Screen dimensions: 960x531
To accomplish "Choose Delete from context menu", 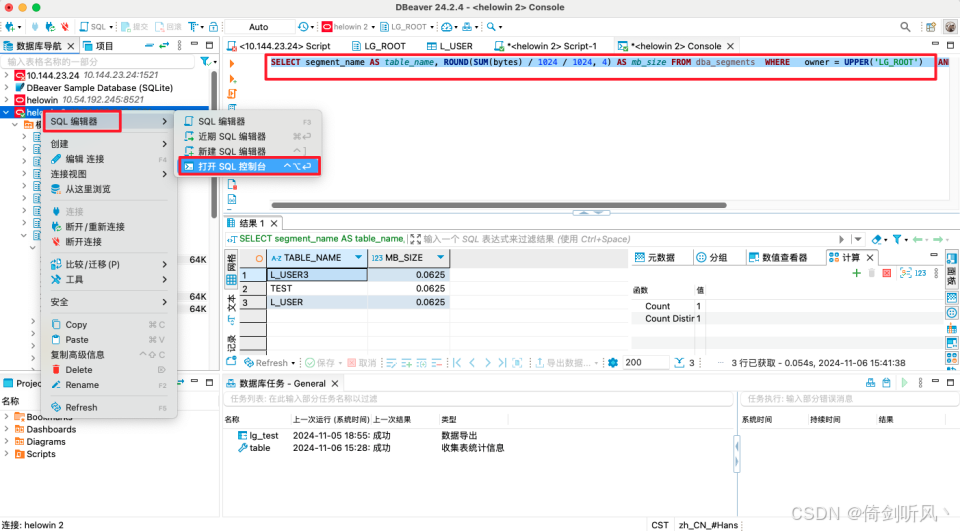I will click(x=108, y=370).
